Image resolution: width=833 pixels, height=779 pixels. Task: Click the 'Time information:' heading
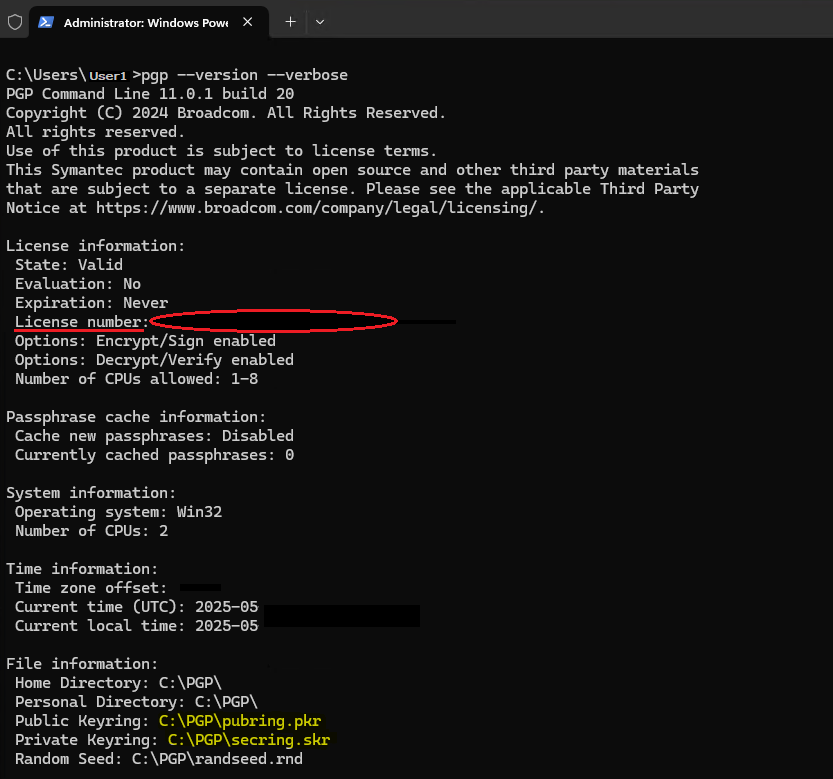[82, 569]
